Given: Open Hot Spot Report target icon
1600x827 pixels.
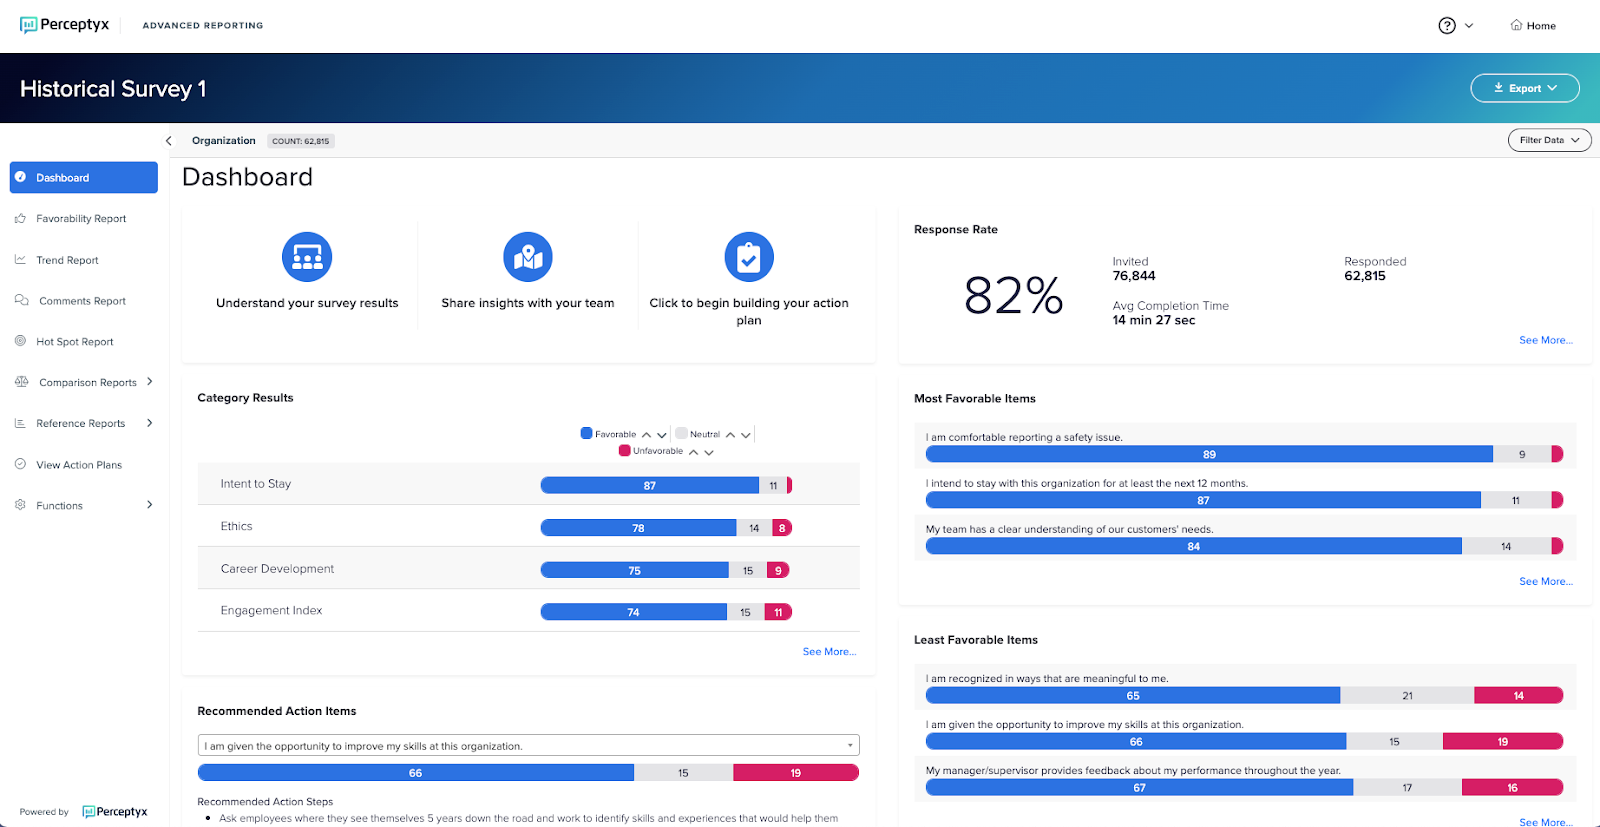Looking at the screenshot, I should click(20, 341).
